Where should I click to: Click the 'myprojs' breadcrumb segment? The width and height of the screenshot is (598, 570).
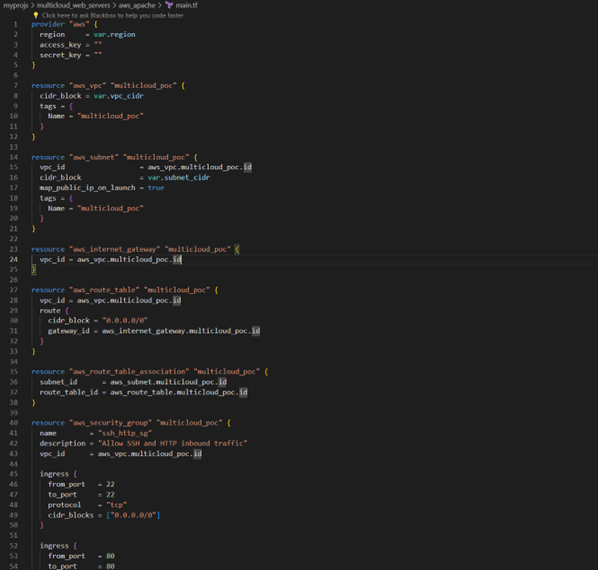tap(16, 5)
